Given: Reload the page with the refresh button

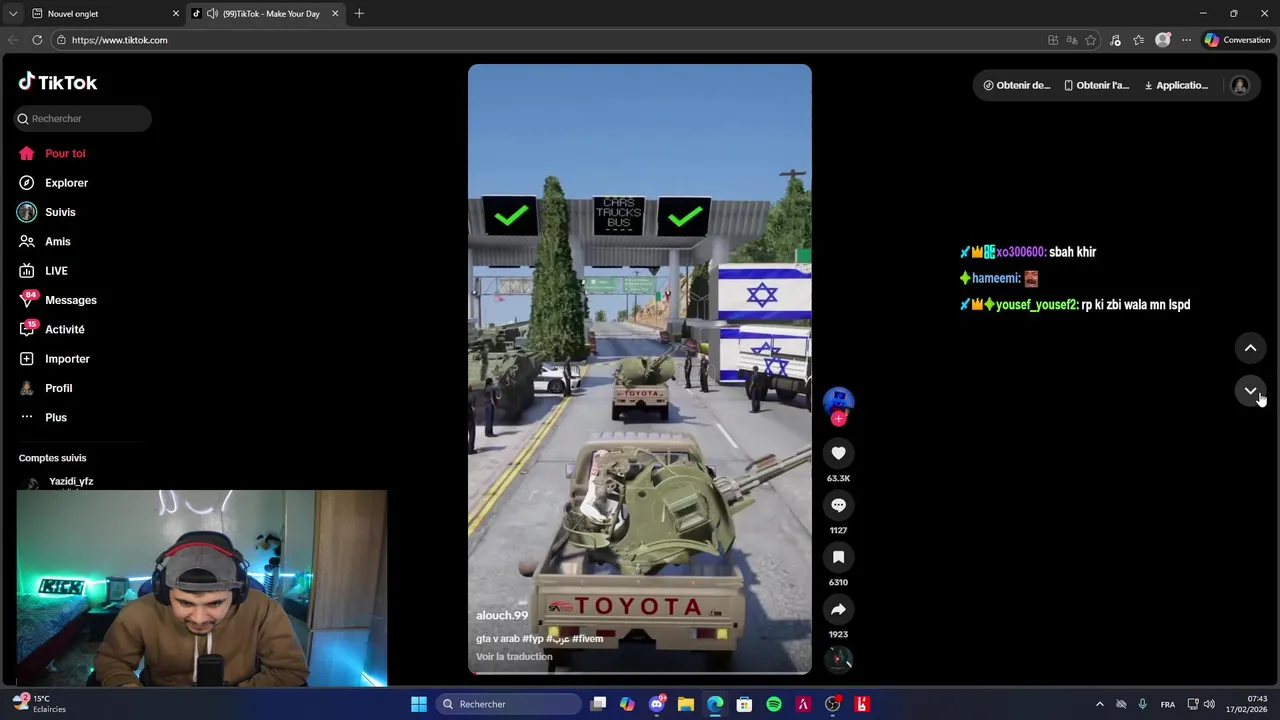Looking at the screenshot, I should (x=37, y=40).
